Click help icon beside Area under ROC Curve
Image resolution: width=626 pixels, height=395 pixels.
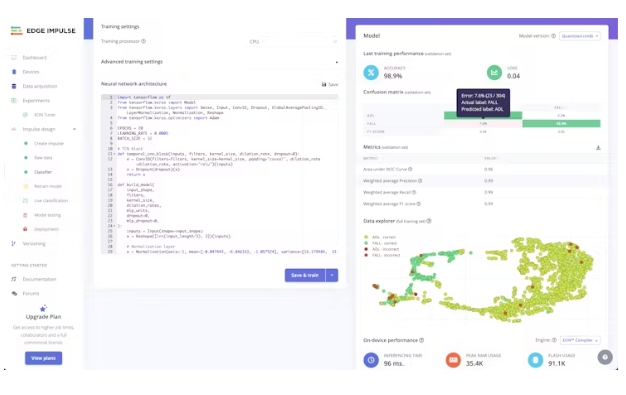[x=410, y=169]
